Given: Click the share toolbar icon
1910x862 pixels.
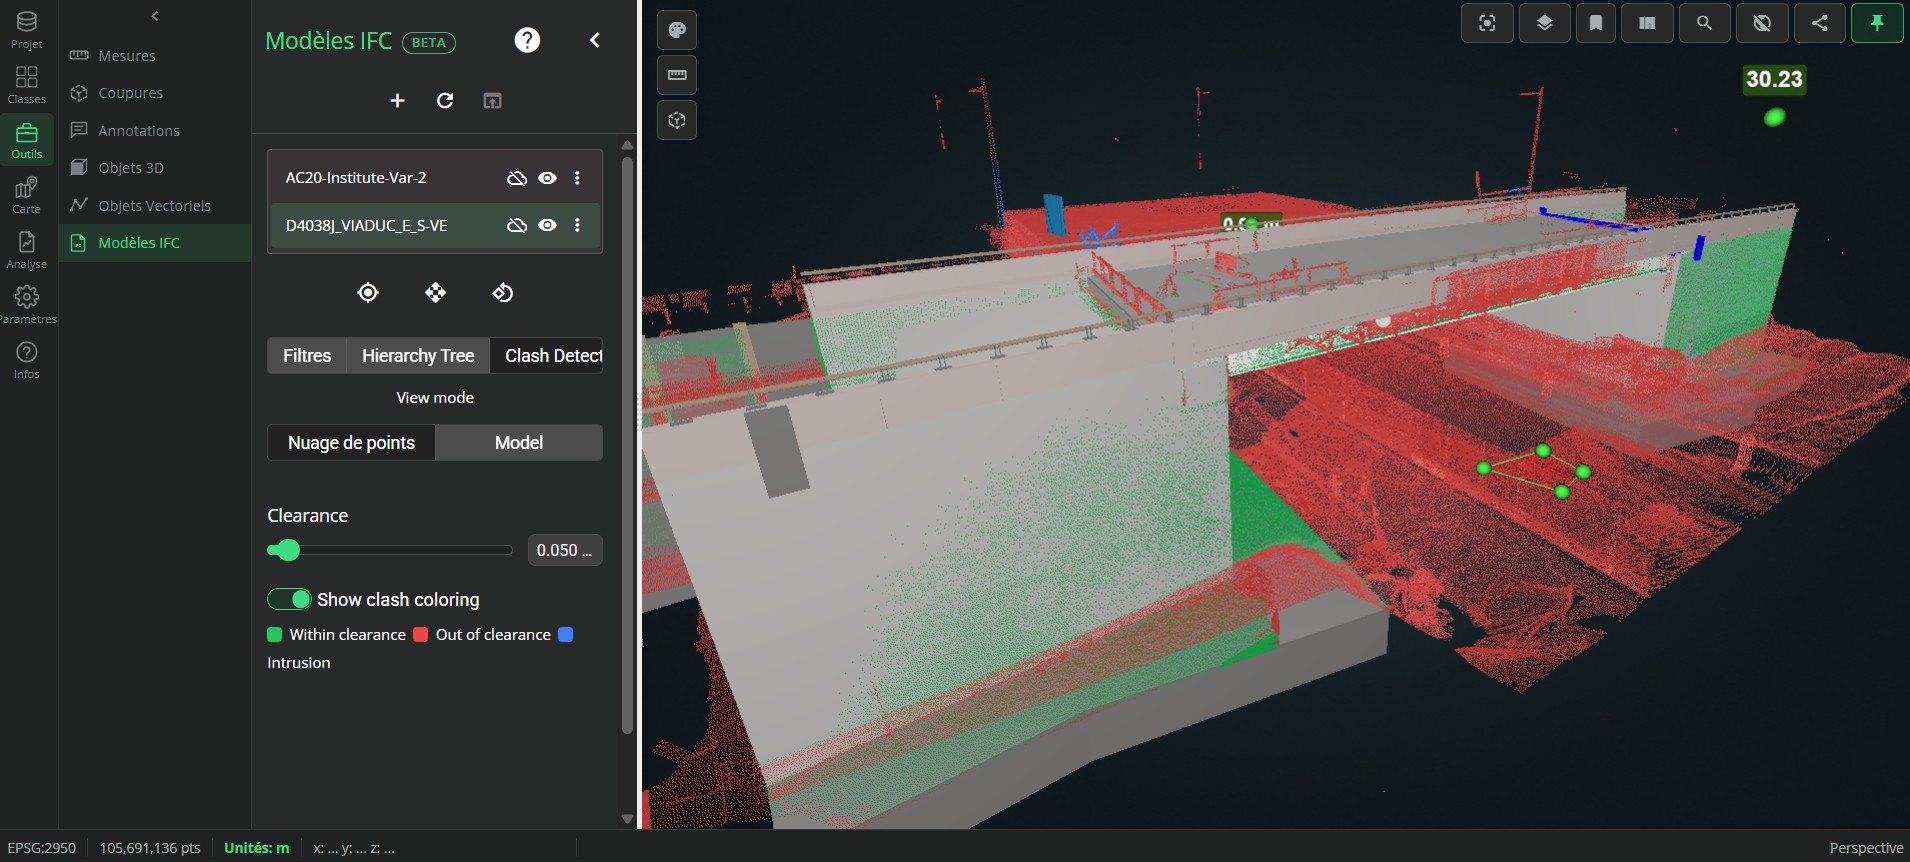Looking at the screenshot, I should 1819,23.
